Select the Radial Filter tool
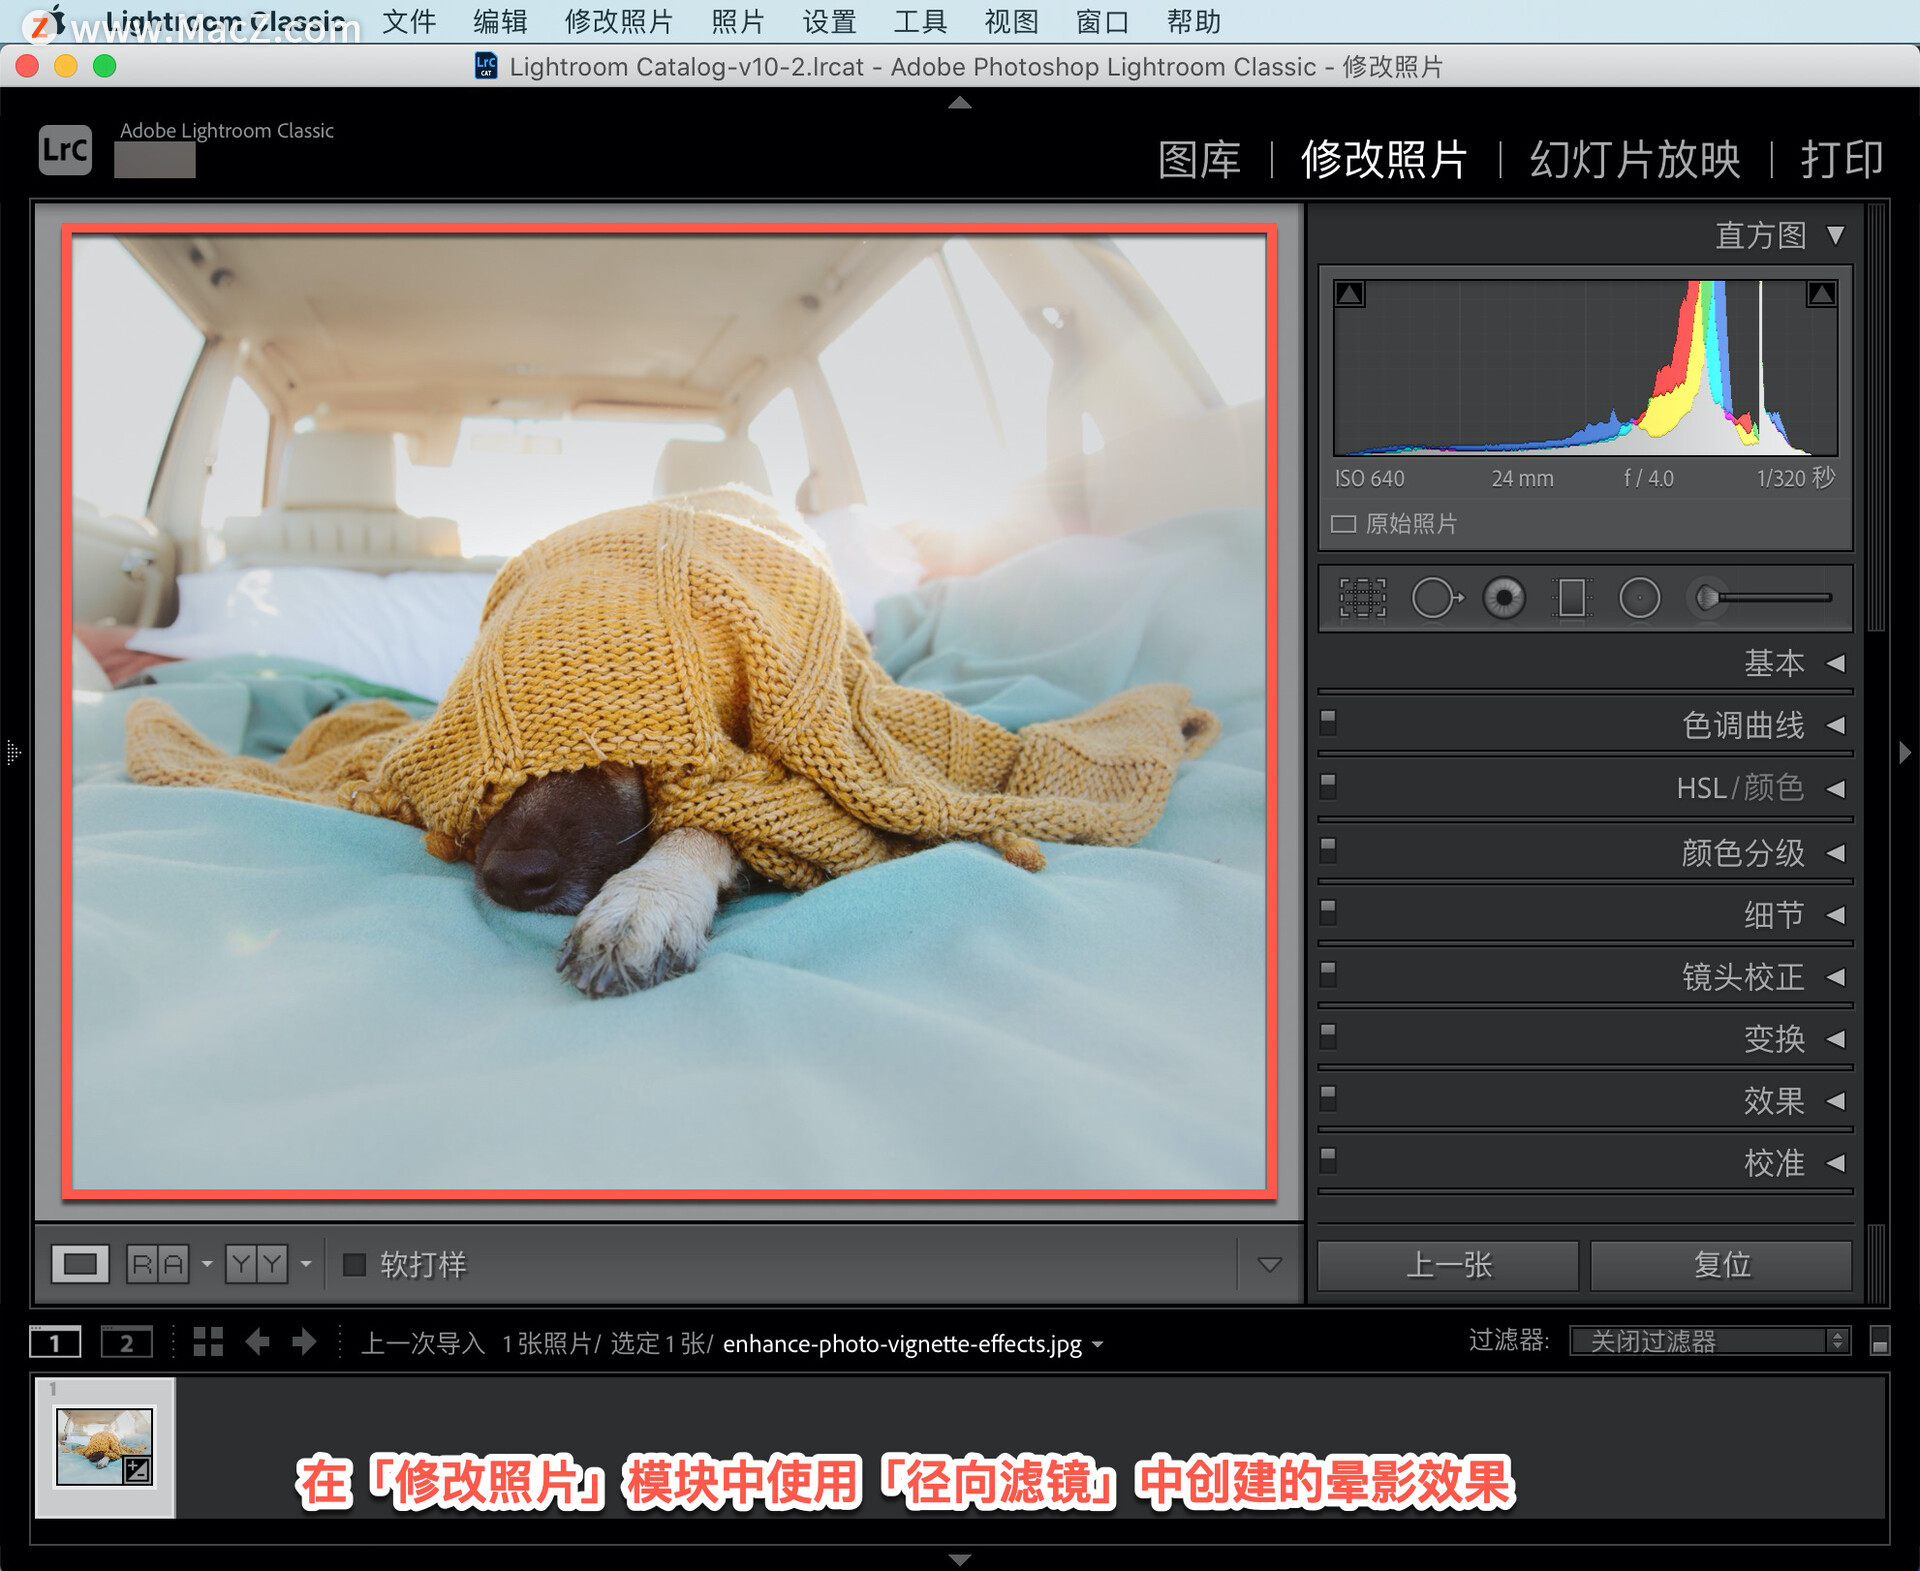Image resolution: width=1920 pixels, height=1571 pixels. (1639, 598)
